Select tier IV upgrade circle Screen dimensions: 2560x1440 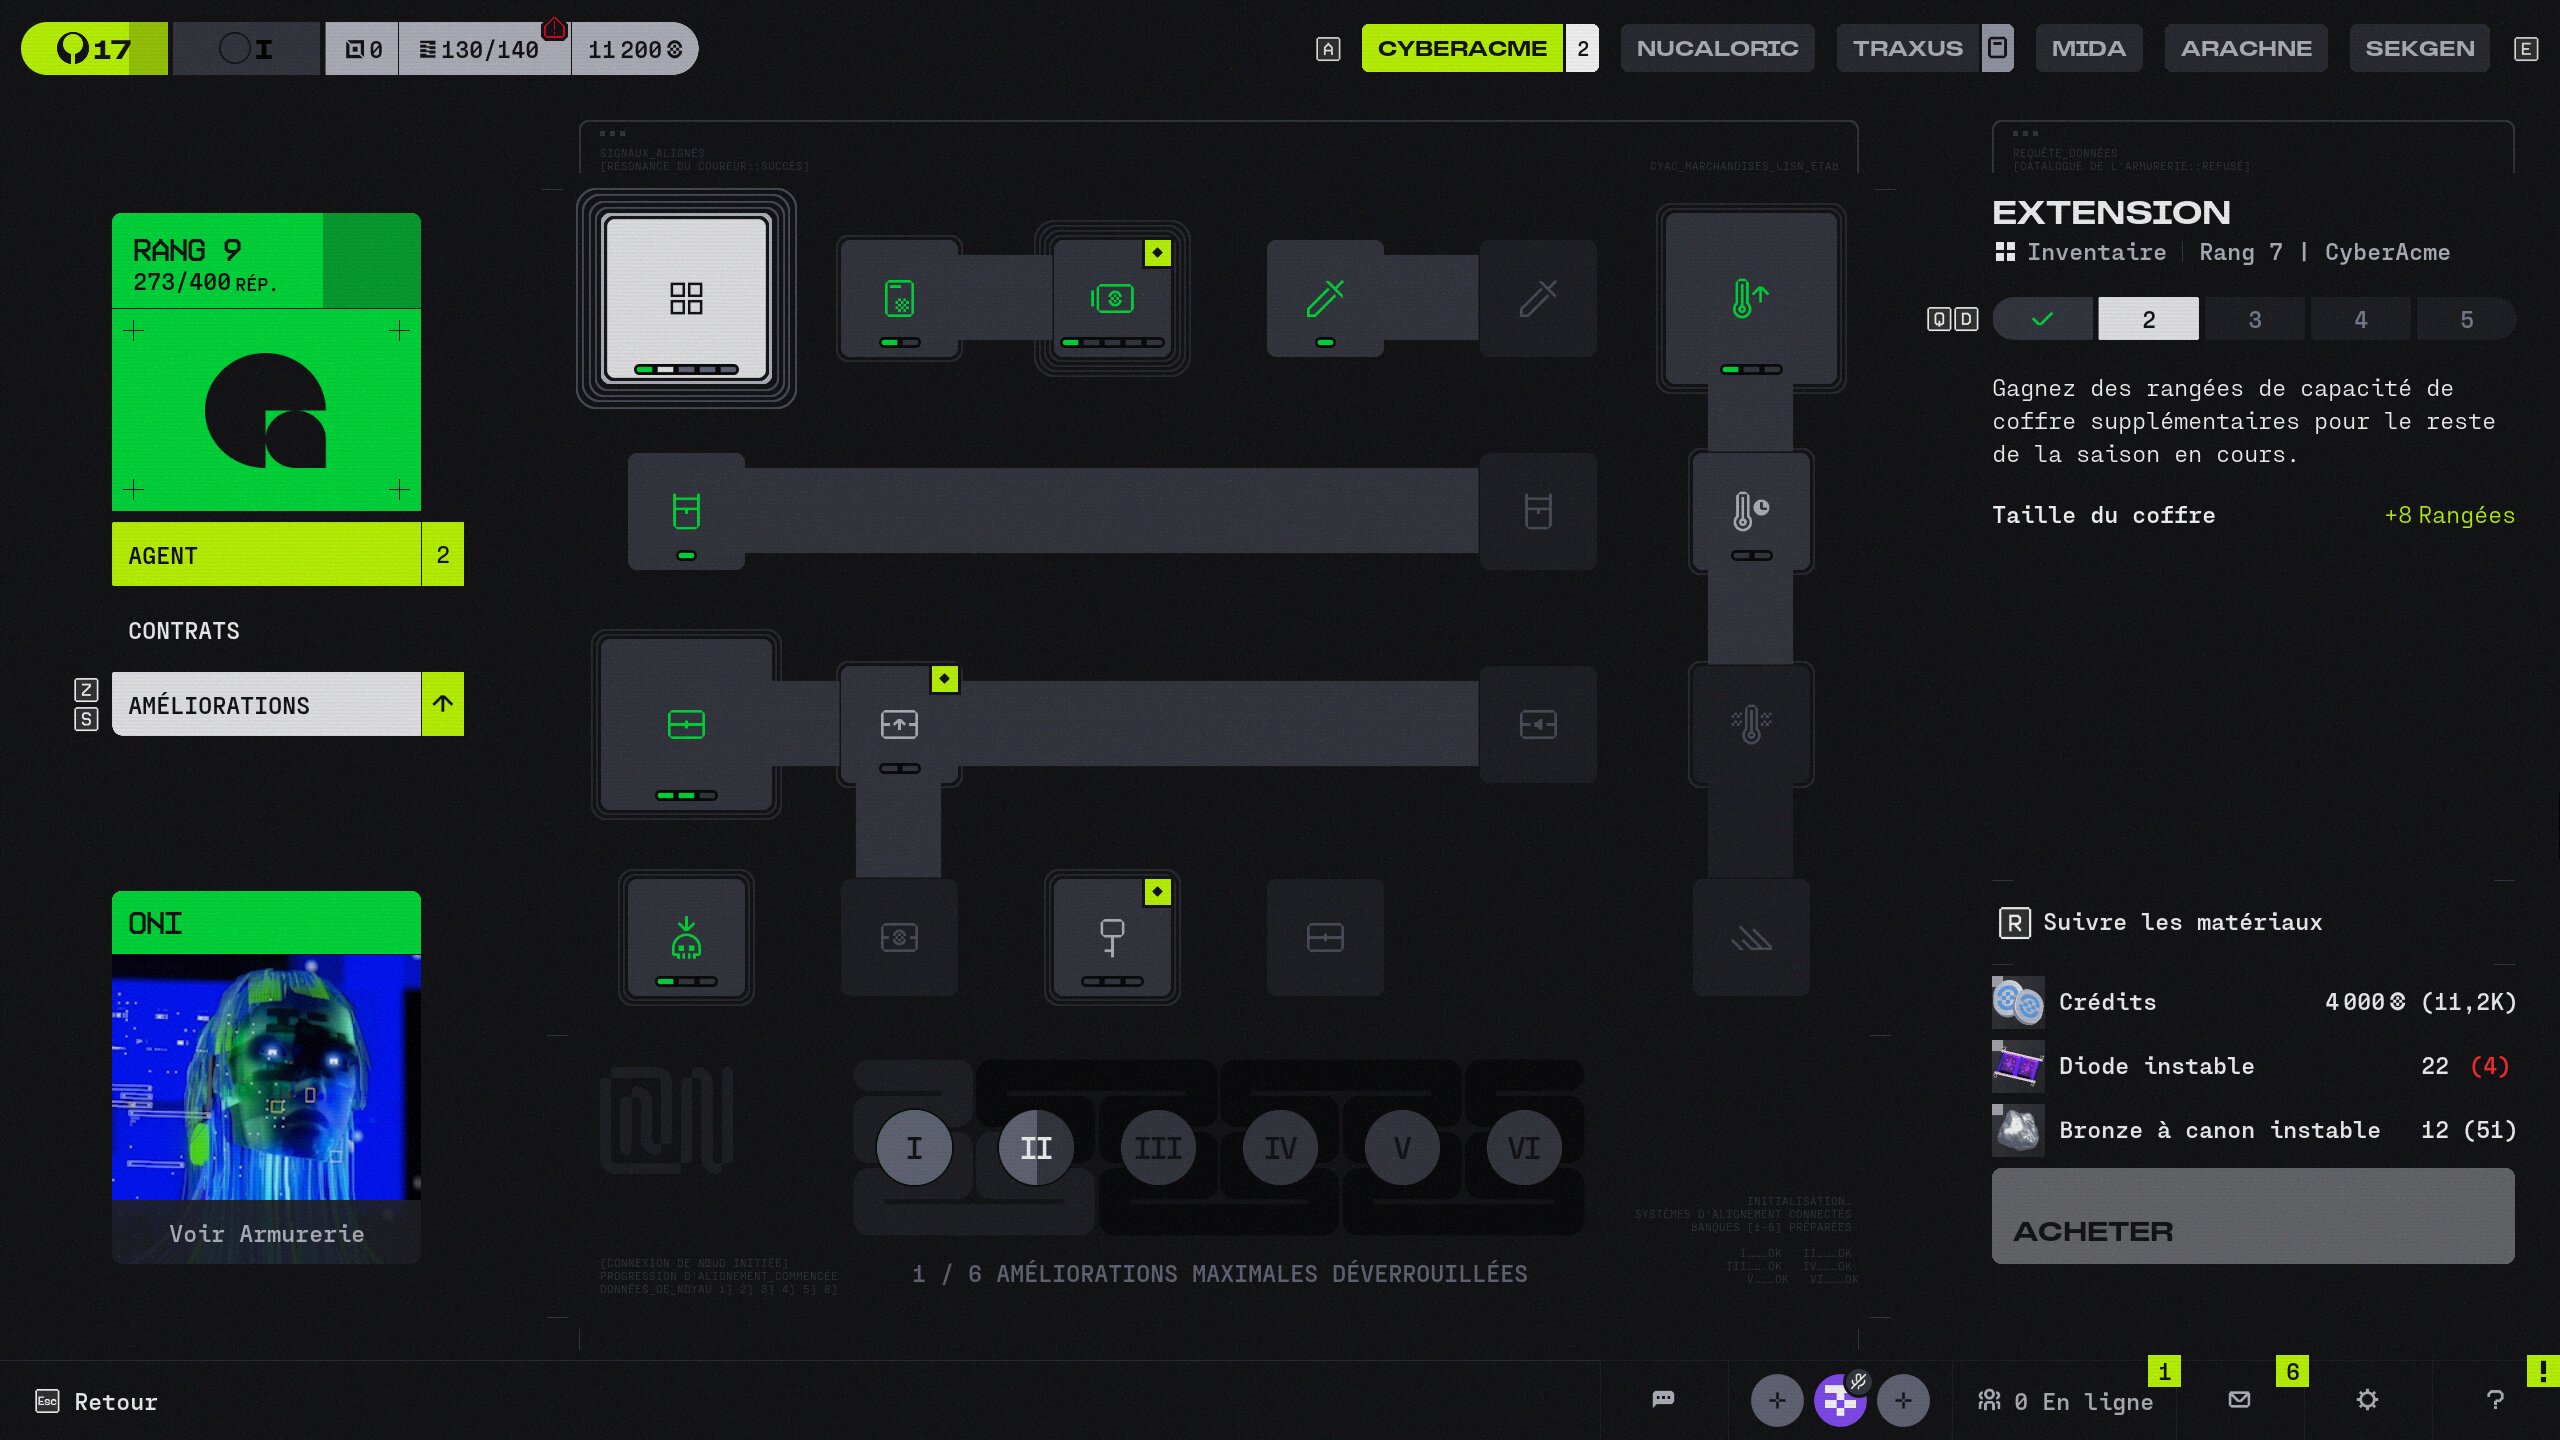(1280, 1148)
